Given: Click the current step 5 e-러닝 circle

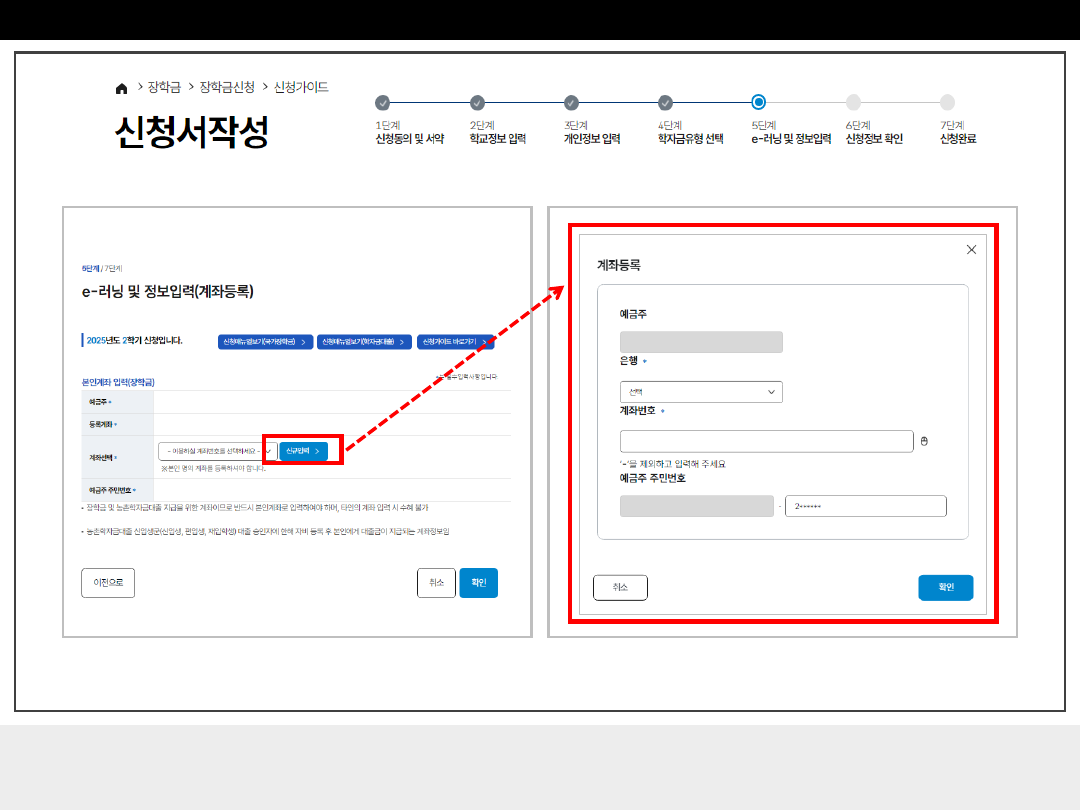Looking at the screenshot, I should [759, 102].
